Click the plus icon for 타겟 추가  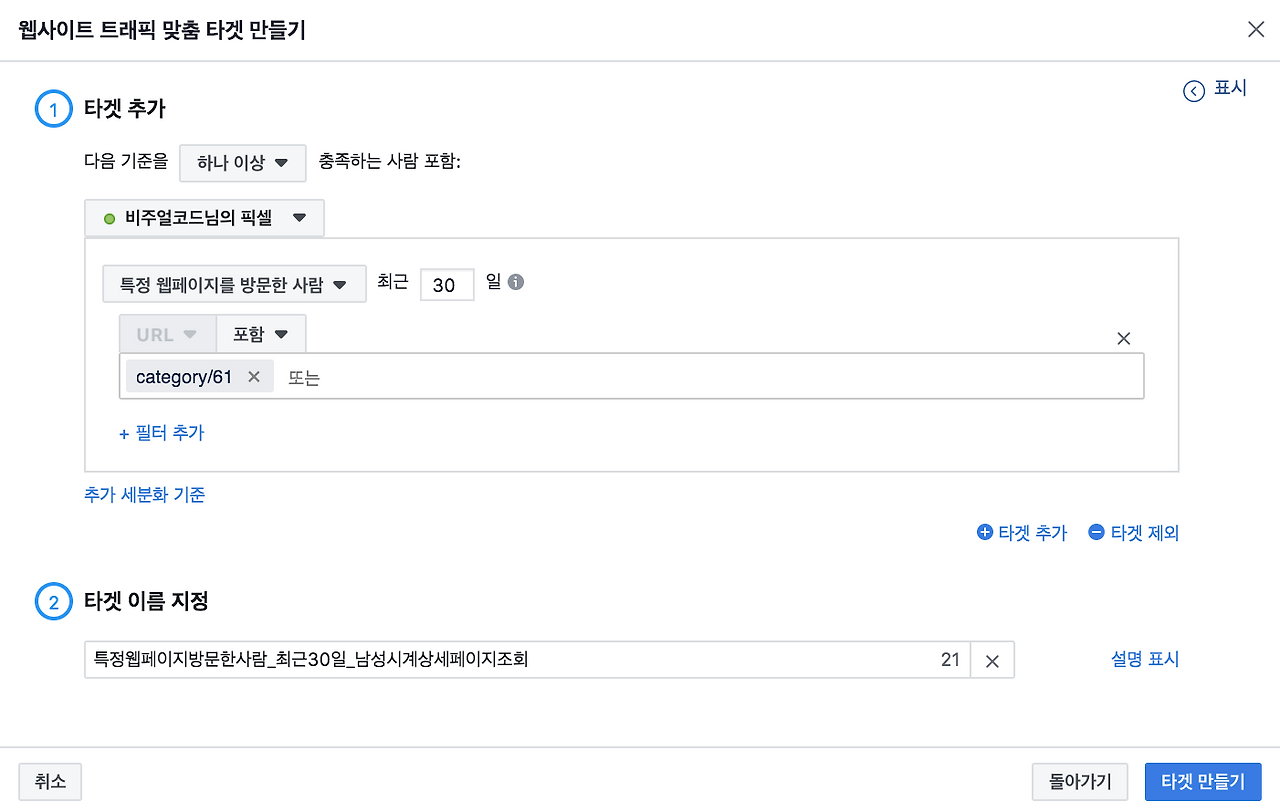point(984,532)
